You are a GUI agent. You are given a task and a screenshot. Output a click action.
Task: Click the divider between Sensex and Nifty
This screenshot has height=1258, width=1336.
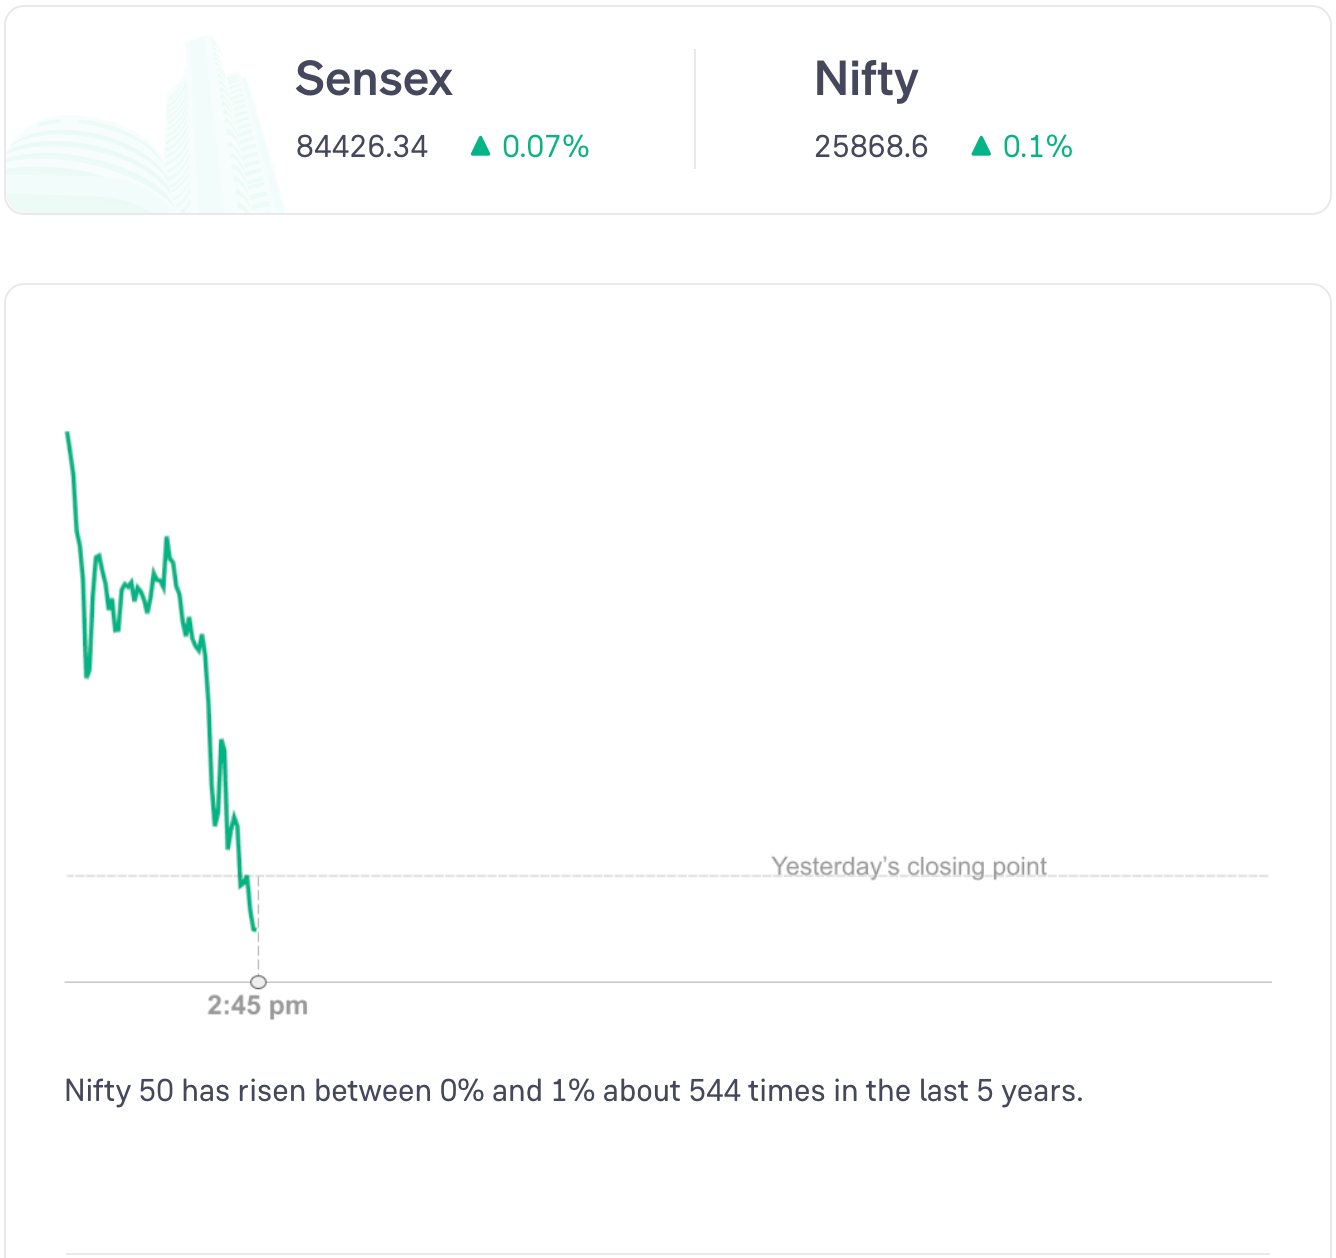click(x=695, y=110)
